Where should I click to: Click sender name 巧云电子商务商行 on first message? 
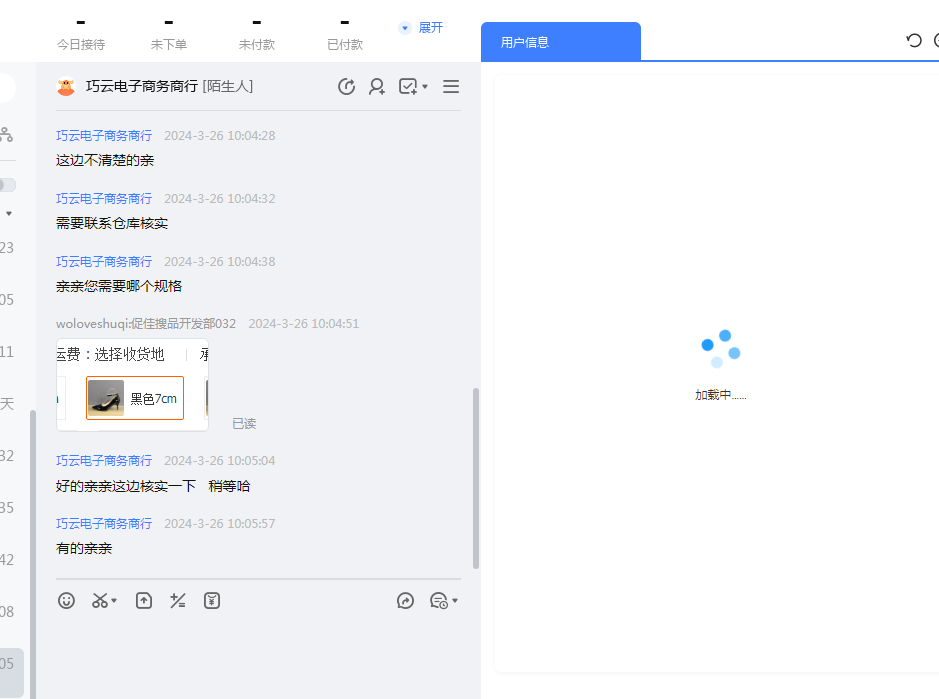(104, 136)
